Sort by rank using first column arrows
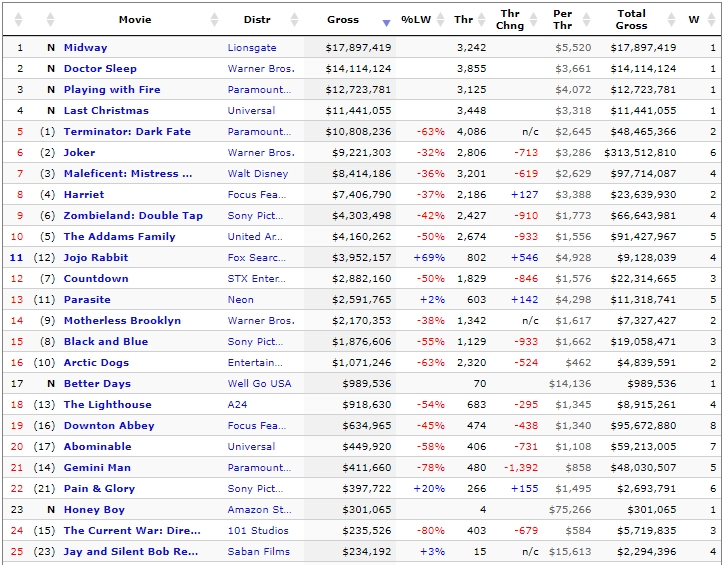Screen dimensions: 724x565 tap(18, 19)
